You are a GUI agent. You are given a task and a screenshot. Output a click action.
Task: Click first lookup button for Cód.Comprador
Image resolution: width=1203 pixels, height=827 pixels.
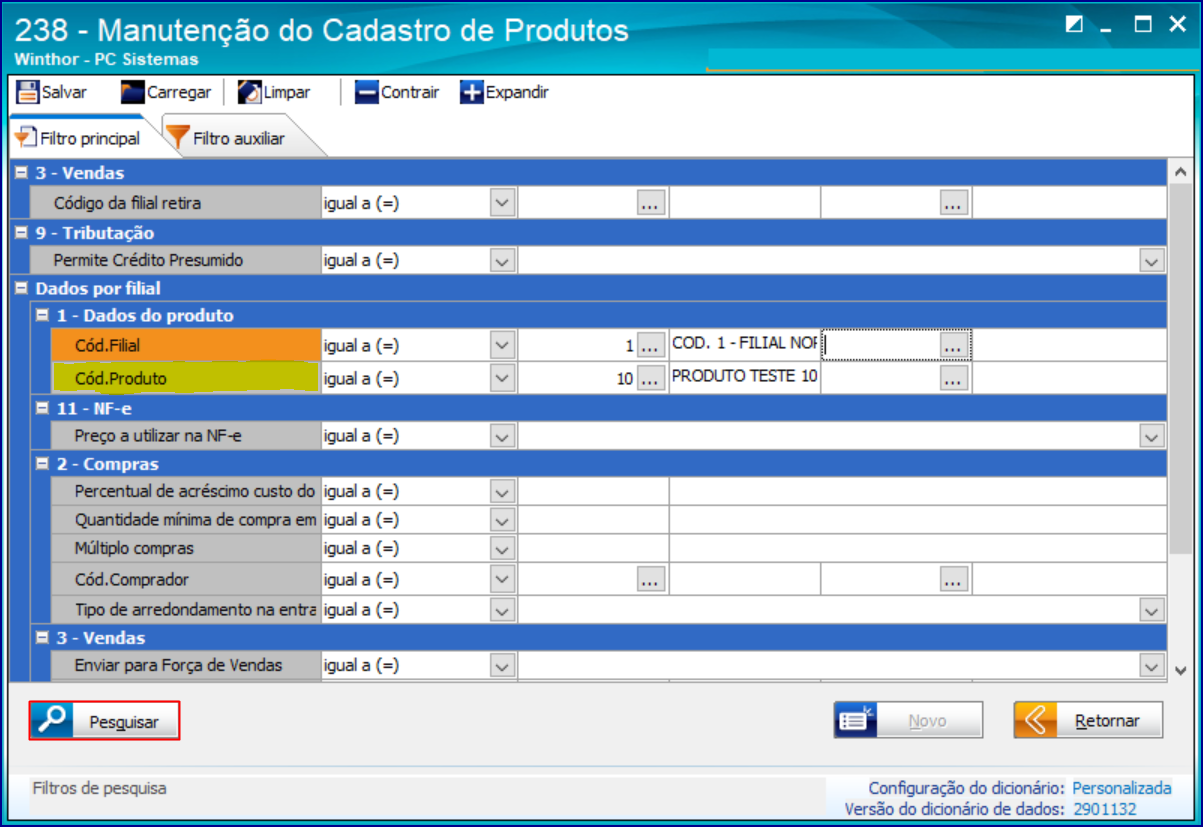point(652,579)
